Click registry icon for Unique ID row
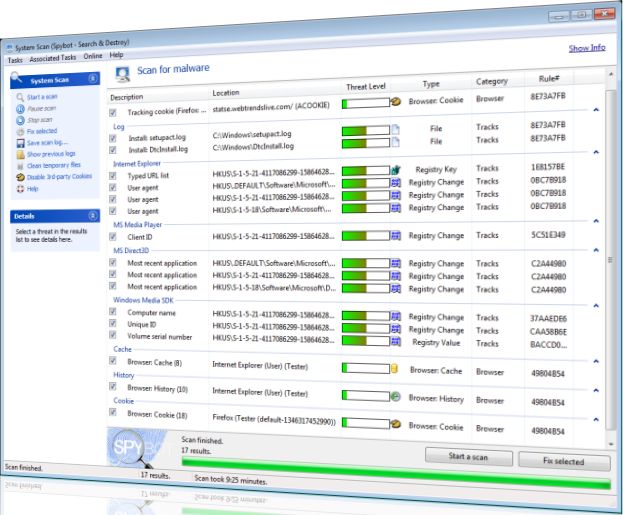The width and height of the screenshot is (623, 515). click(396, 329)
